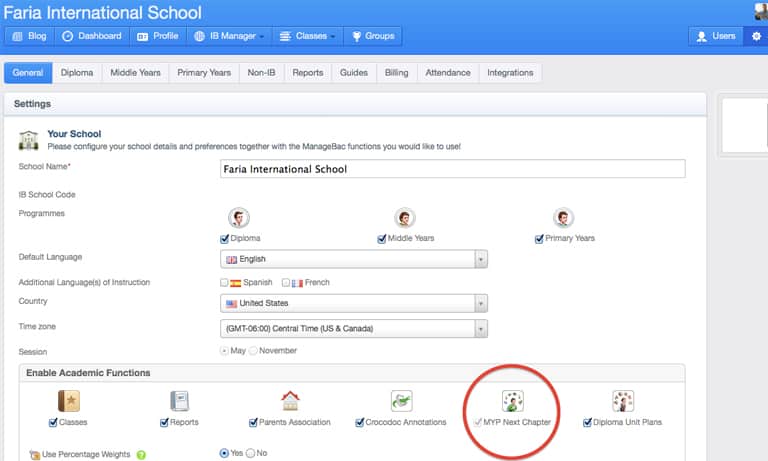The image size is (768, 461).
Task: Open the Blog toolbar button
Action: click(x=29, y=36)
